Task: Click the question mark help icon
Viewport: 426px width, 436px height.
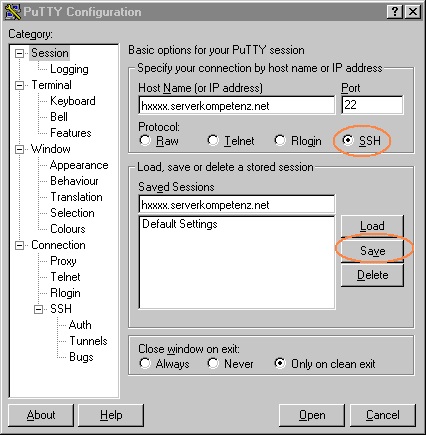Action: pos(394,12)
